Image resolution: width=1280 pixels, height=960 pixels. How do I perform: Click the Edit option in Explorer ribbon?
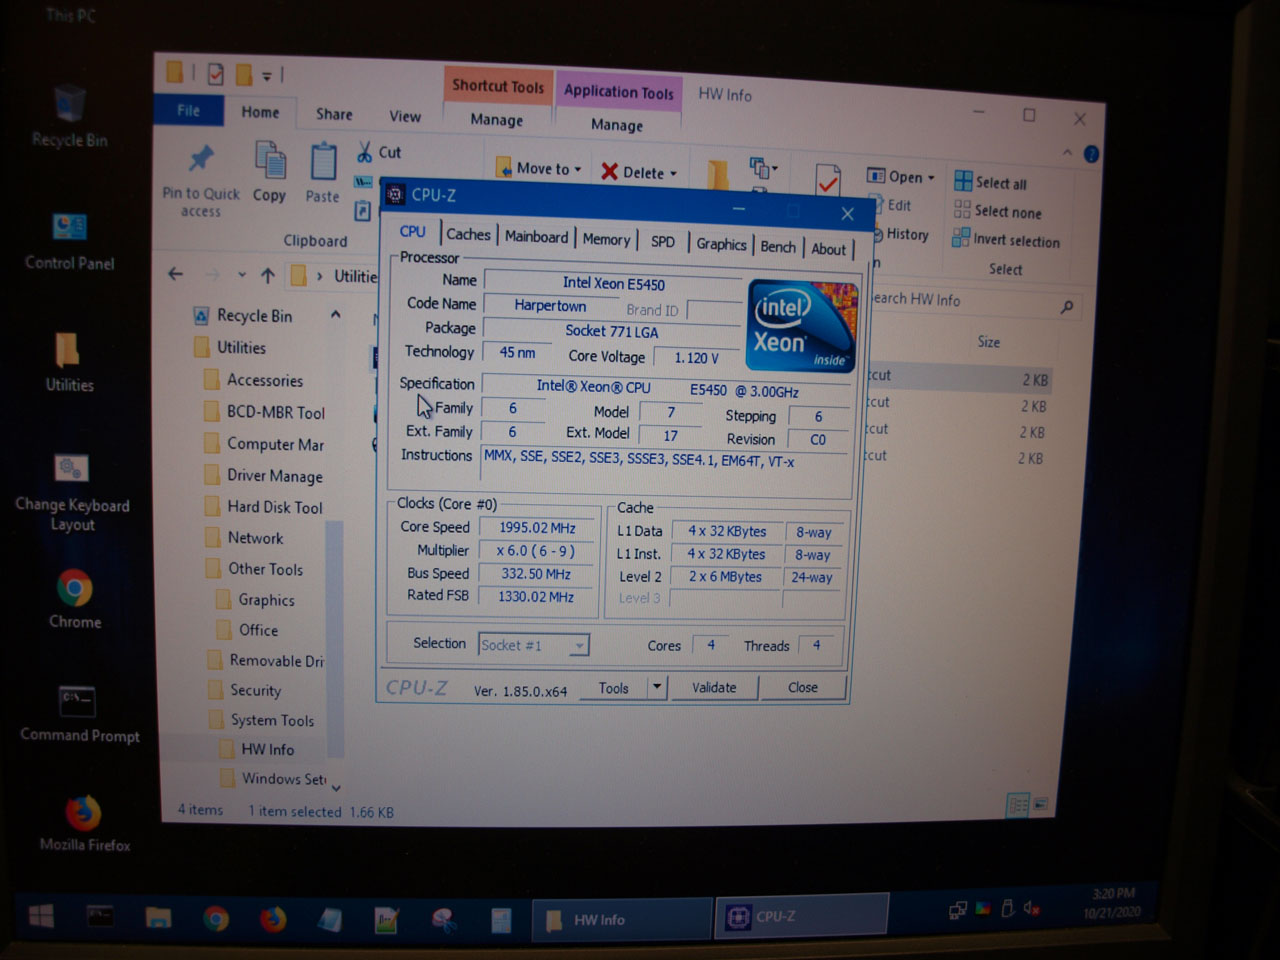[x=889, y=205]
